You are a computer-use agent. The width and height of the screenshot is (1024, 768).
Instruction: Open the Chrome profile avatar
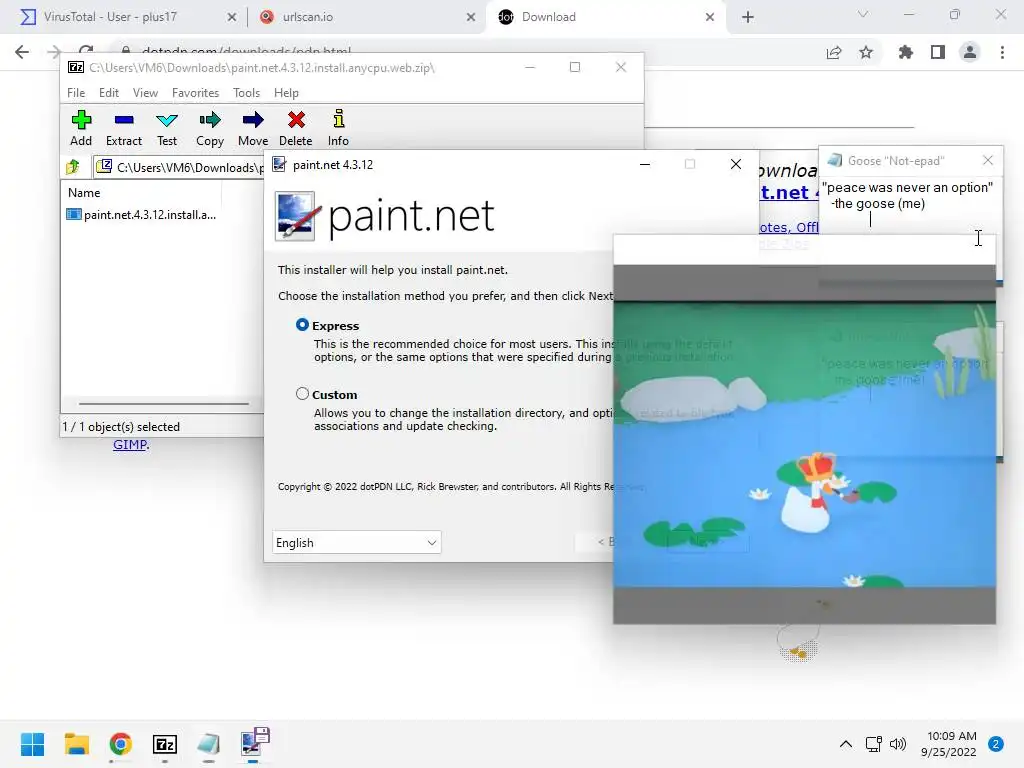pyautogui.click(x=970, y=52)
